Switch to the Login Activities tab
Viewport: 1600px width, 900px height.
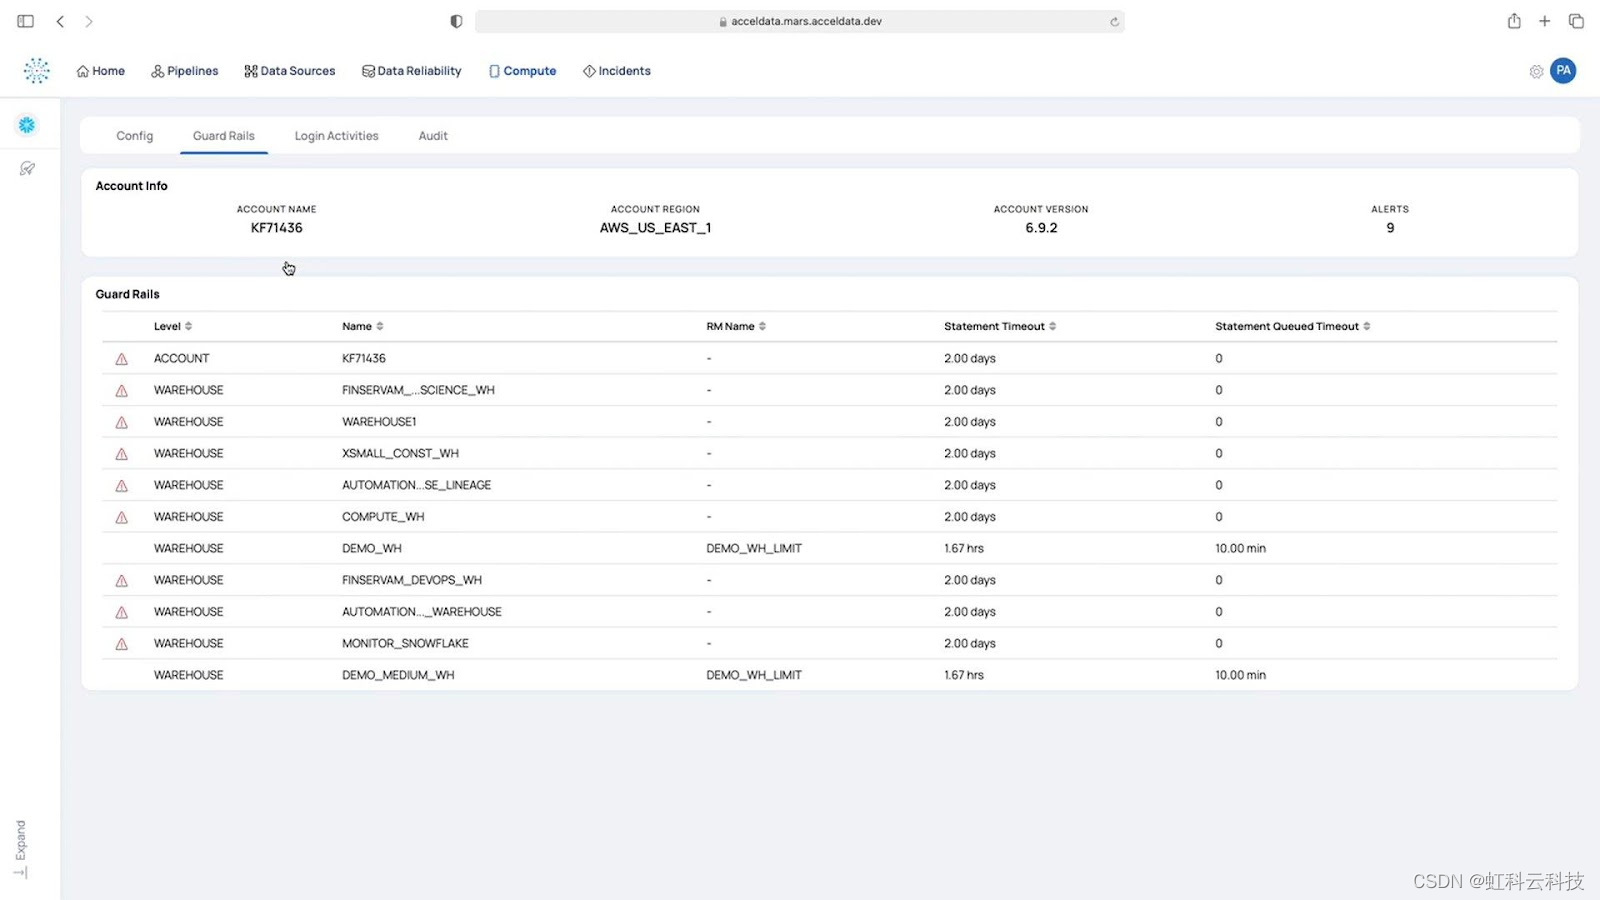click(336, 136)
